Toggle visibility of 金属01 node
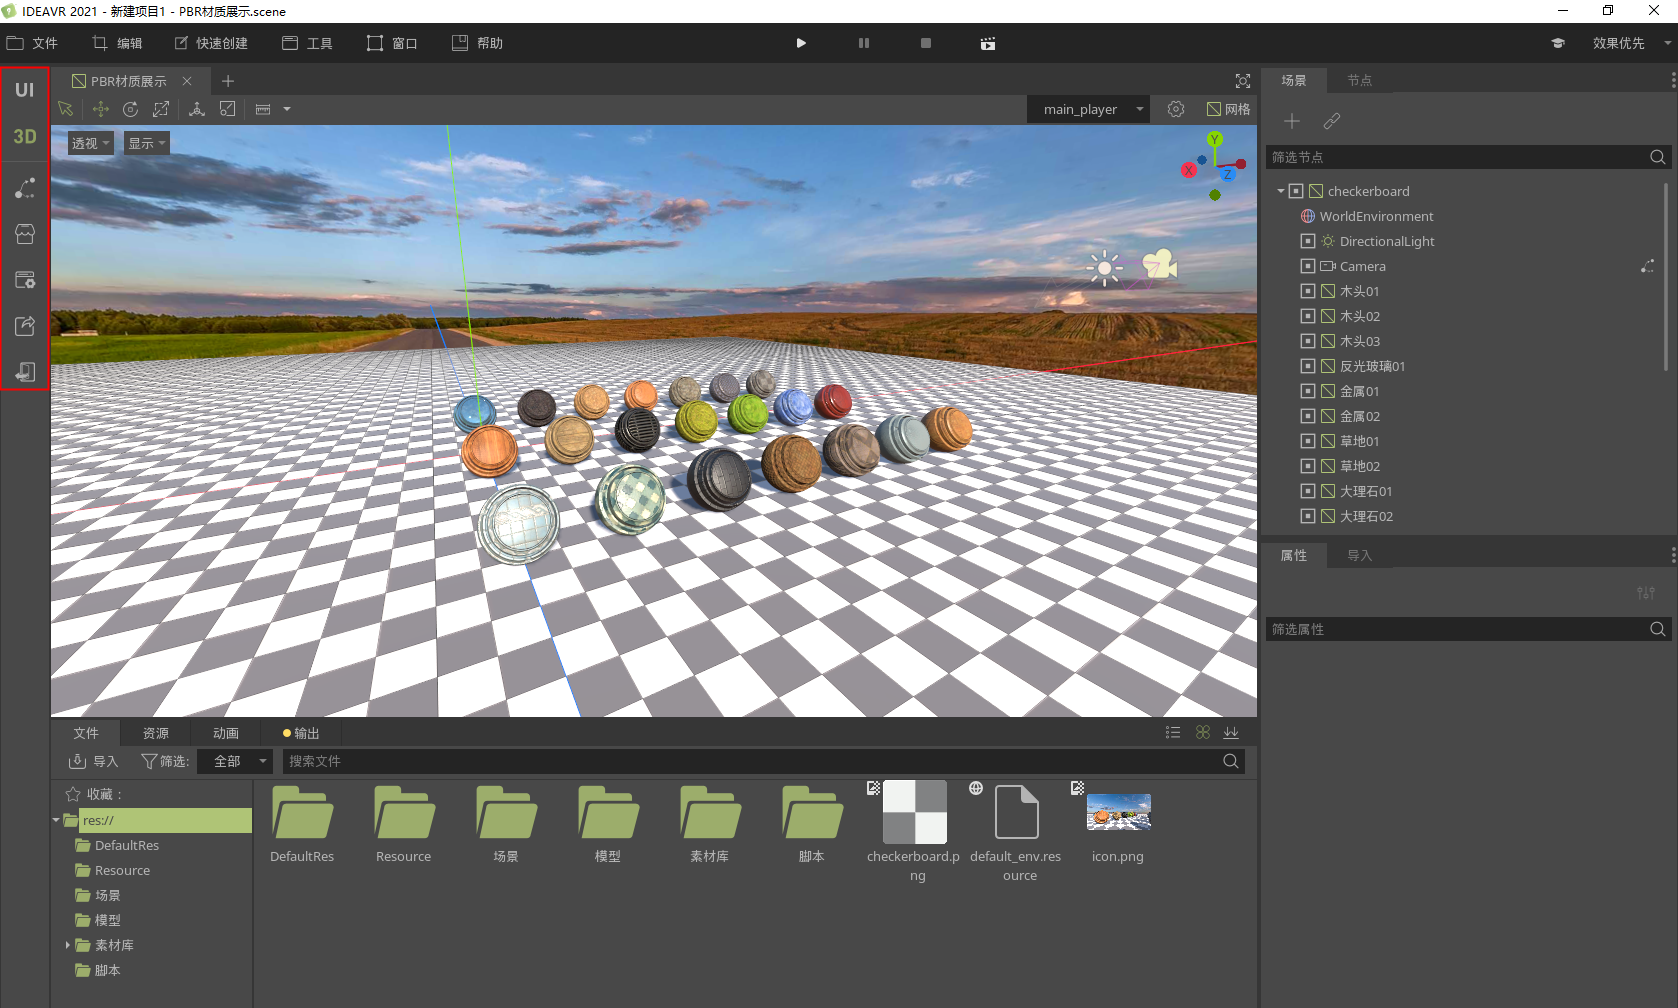1678x1008 pixels. point(1308,391)
